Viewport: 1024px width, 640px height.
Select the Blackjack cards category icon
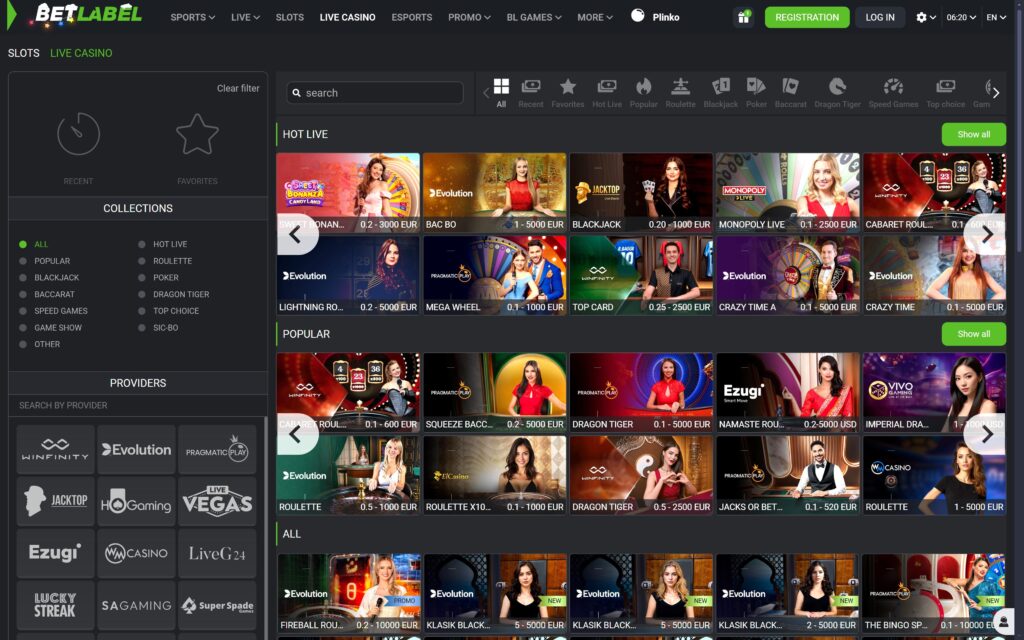click(x=720, y=92)
